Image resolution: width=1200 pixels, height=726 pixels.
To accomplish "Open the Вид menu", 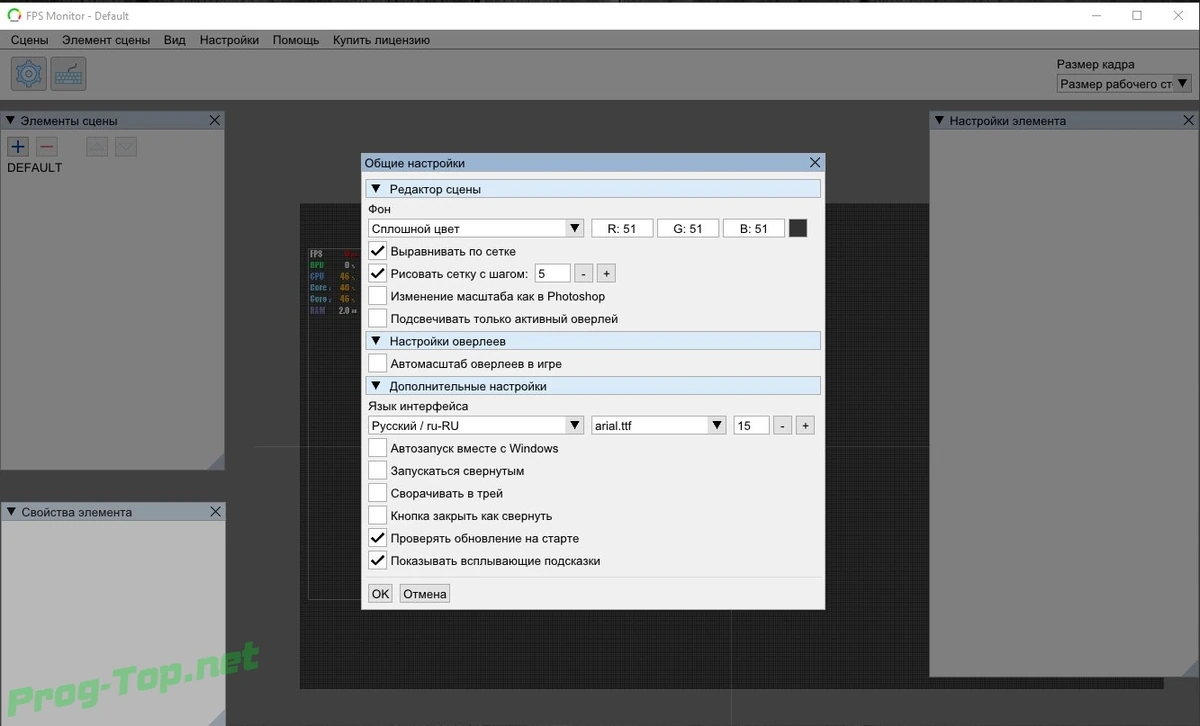I will pos(175,40).
